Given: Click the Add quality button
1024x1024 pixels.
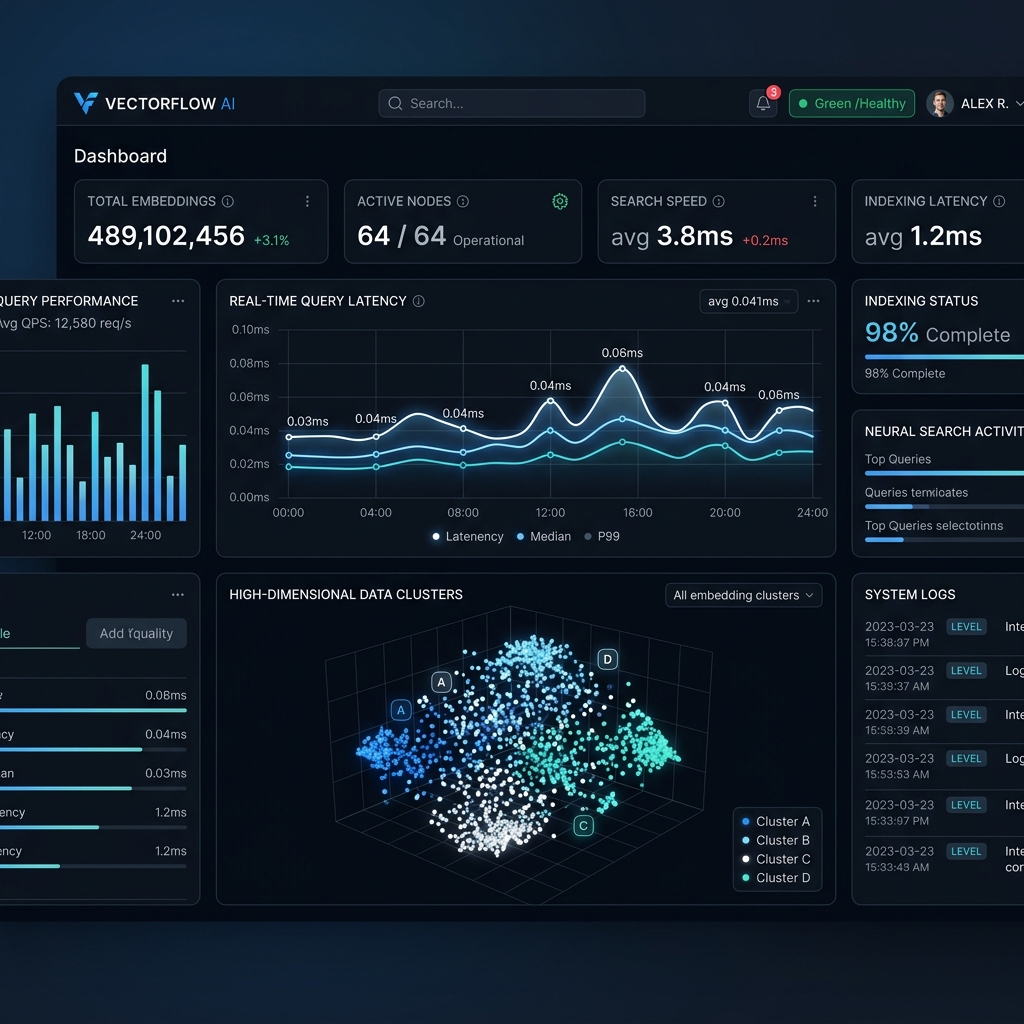Looking at the screenshot, I should point(136,633).
